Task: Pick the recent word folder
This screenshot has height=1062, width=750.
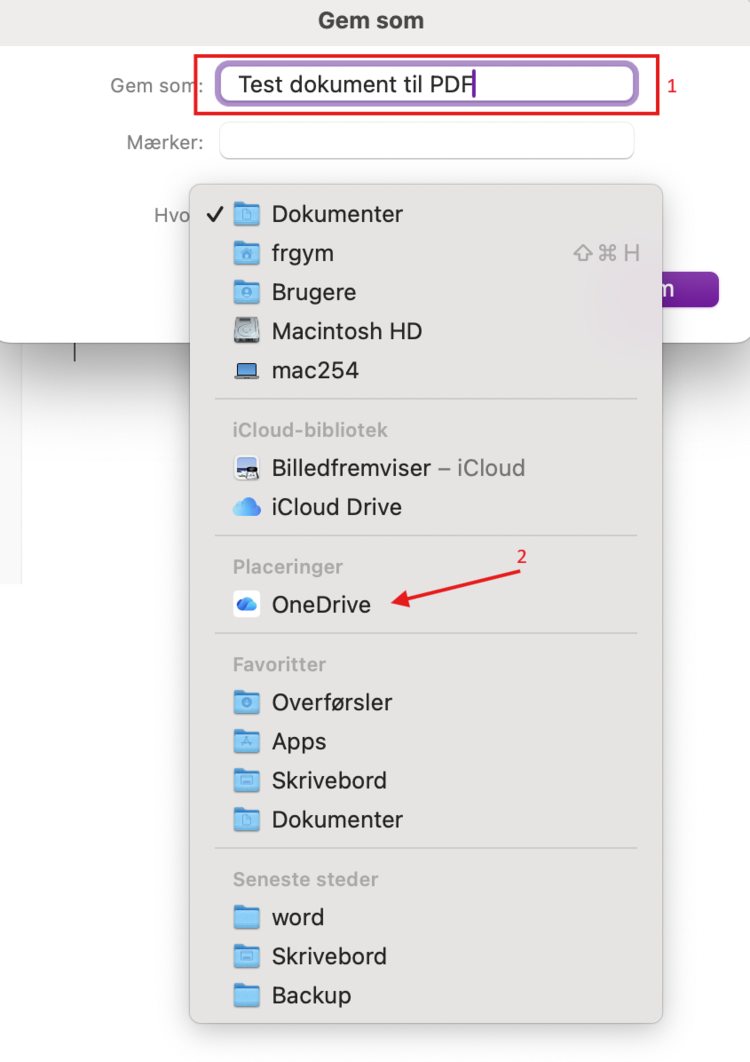Action: coord(298,917)
